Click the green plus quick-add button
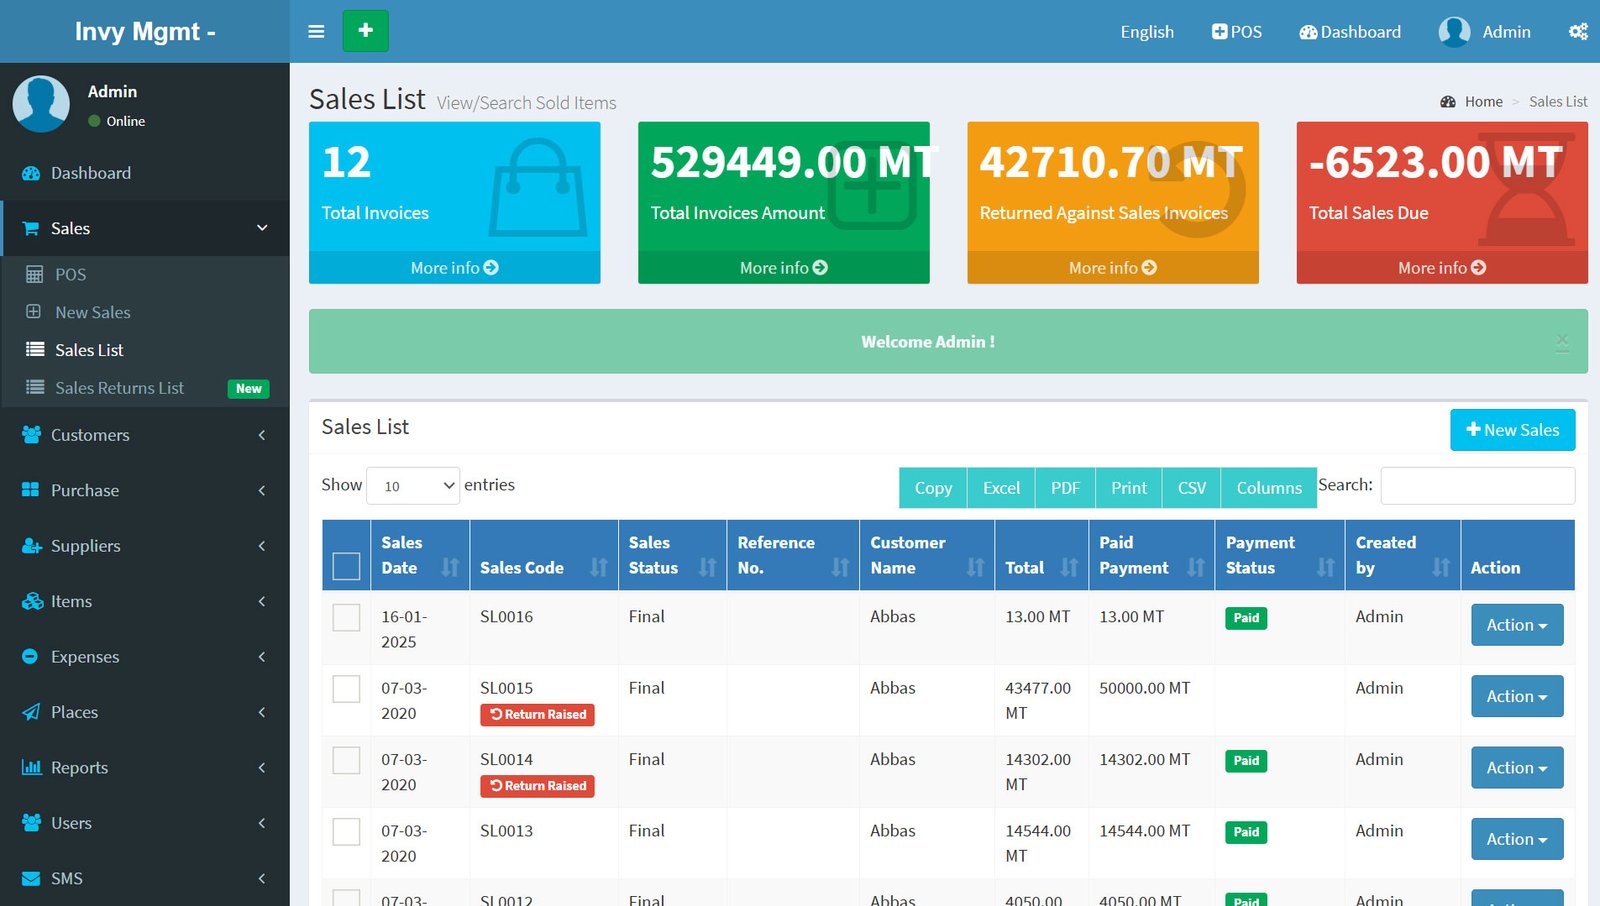Viewport: 1600px width, 906px height. [x=365, y=31]
